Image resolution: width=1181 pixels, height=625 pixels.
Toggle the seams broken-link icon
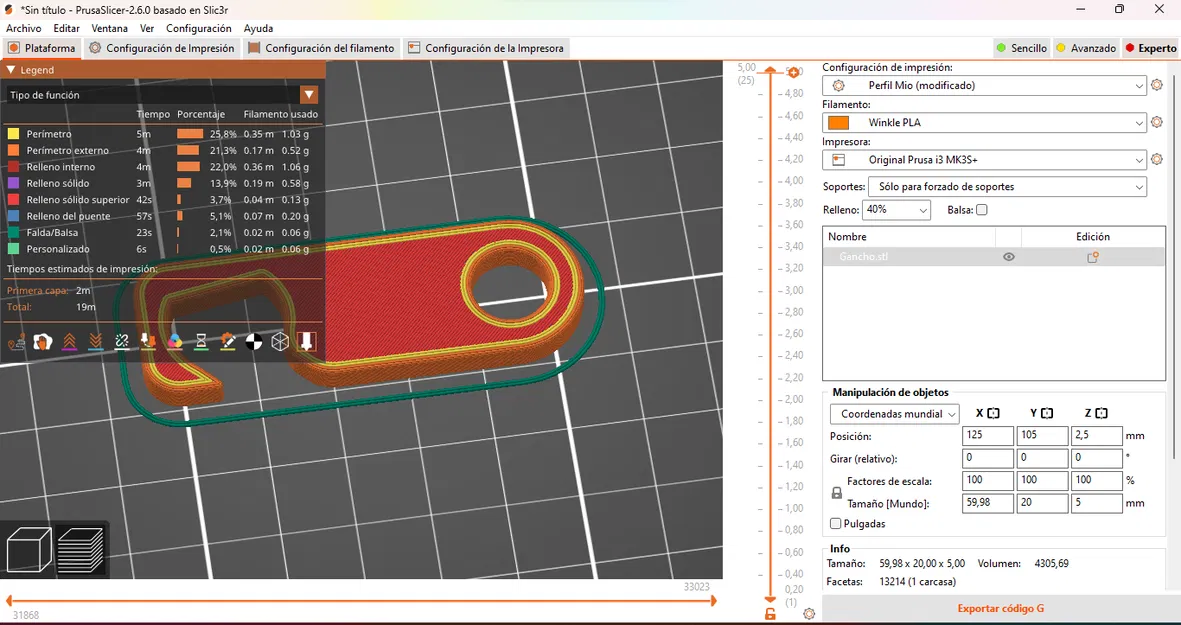(x=122, y=342)
